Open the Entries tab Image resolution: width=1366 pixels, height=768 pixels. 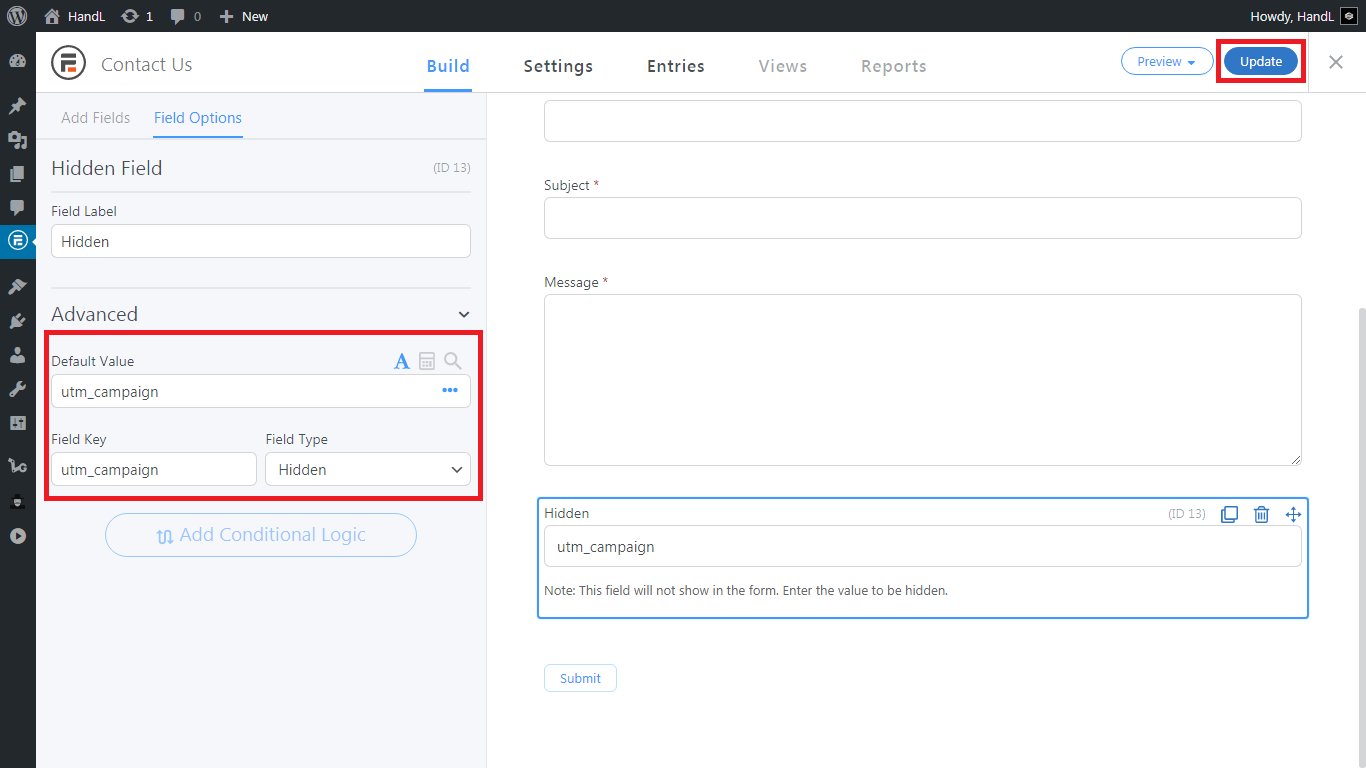pos(675,66)
